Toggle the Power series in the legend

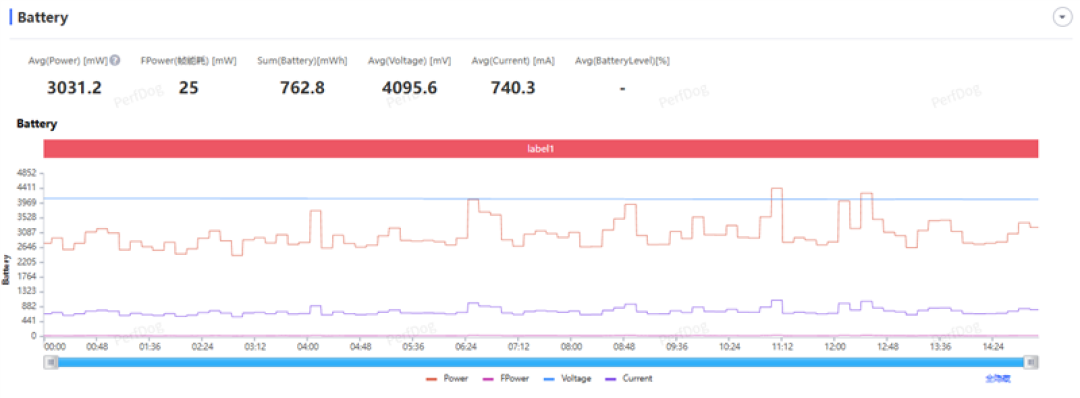coord(448,378)
